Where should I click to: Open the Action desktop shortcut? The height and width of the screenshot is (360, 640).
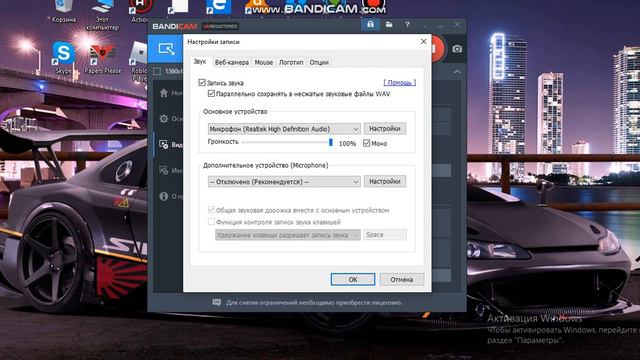pyautogui.click(x=140, y=11)
